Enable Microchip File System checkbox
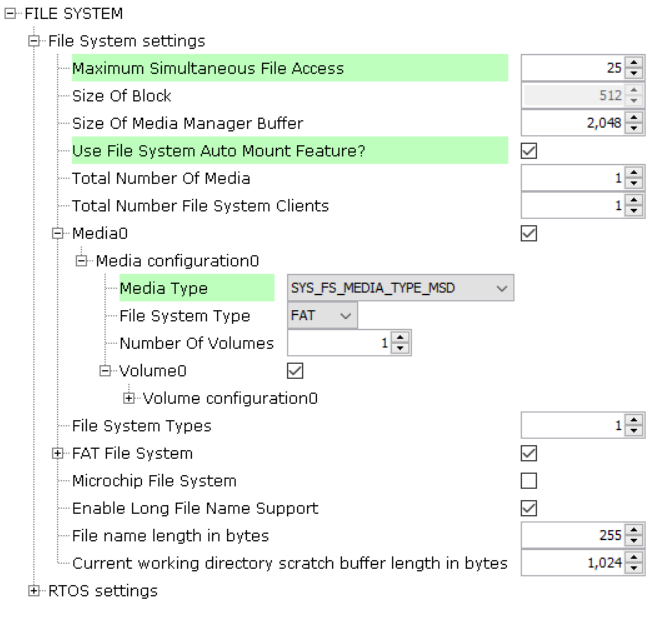The width and height of the screenshot is (663, 623). click(x=530, y=481)
